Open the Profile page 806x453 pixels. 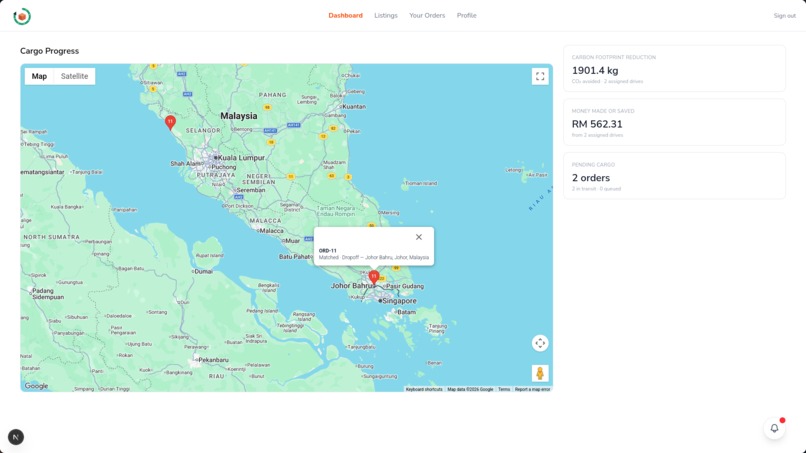point(467,15)
